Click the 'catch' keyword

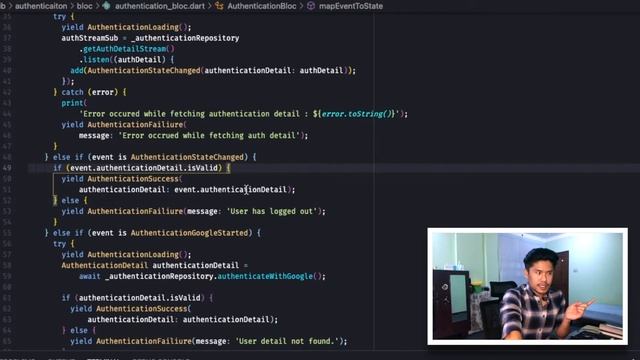coord(72,92)
